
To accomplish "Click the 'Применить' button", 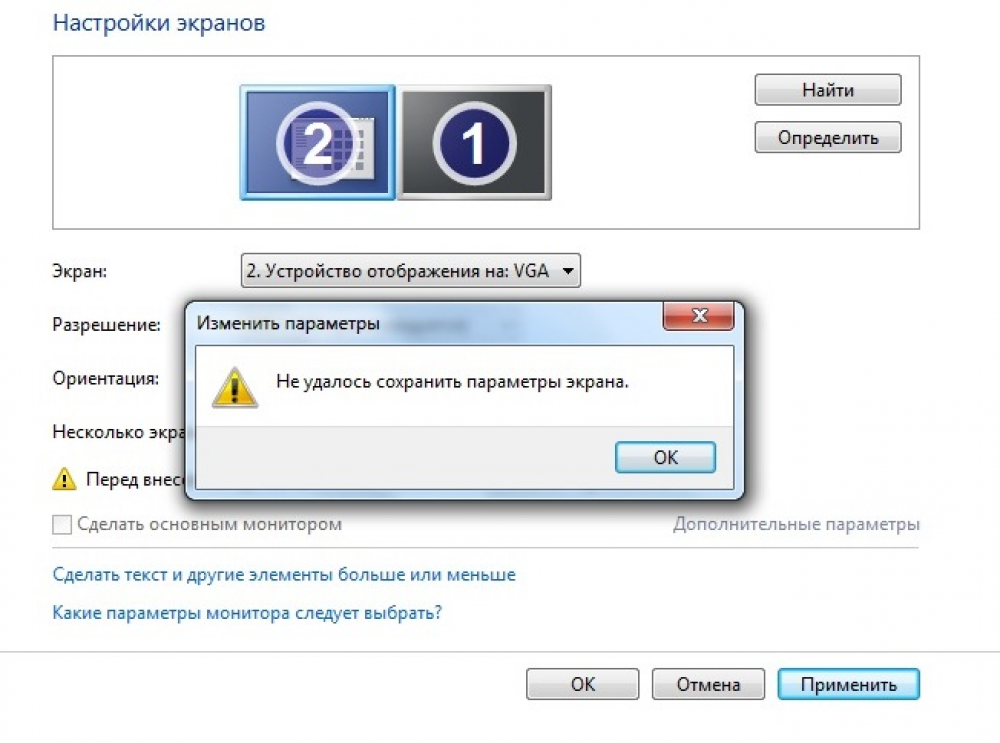I will tap(848, 684).
